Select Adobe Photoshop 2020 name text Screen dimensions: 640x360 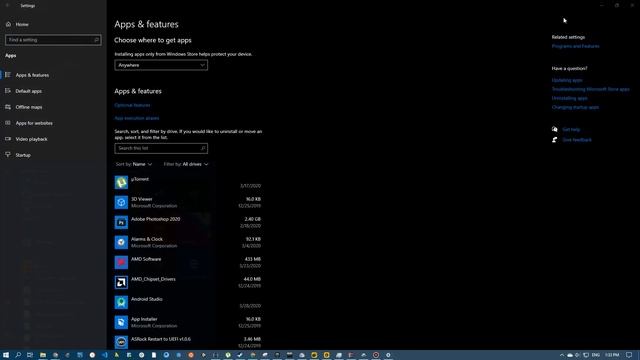156,219
